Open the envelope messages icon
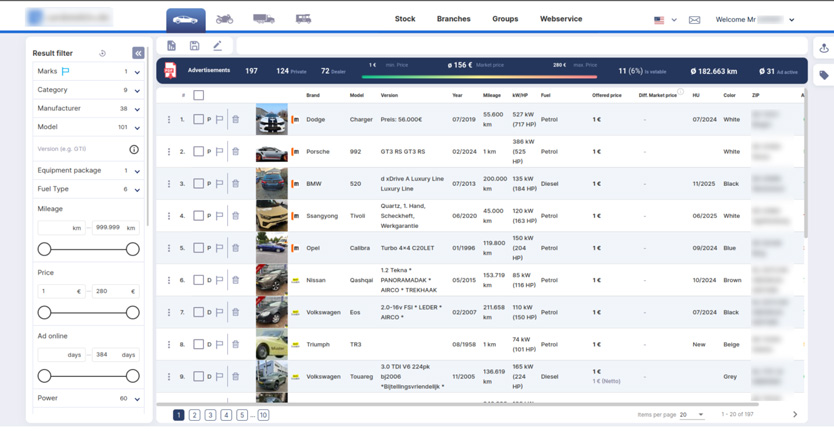The image size is (834, 431). pos(694,20)
